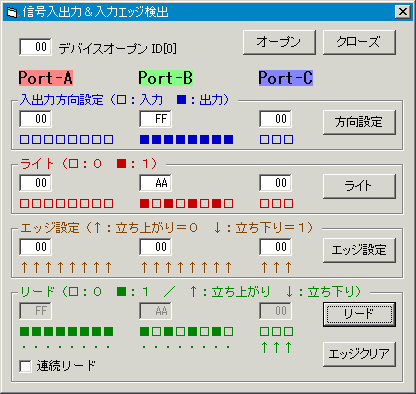Viewport: 416px width, 394px height.
Task: Open the title bar window icon menu
Action: (12, 13)
